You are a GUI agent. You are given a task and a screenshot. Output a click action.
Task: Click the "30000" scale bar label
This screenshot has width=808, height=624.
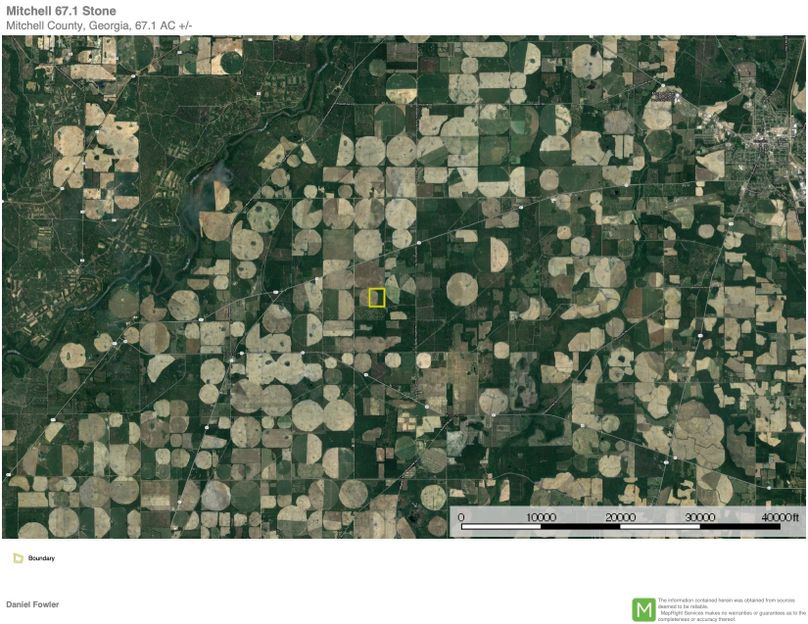(699, 516)
